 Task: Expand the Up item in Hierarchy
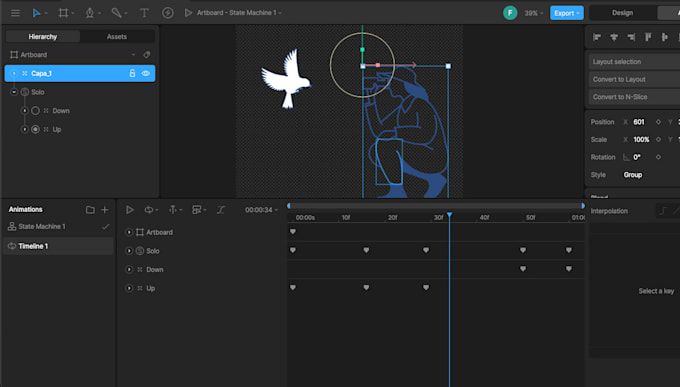(25, 129)
